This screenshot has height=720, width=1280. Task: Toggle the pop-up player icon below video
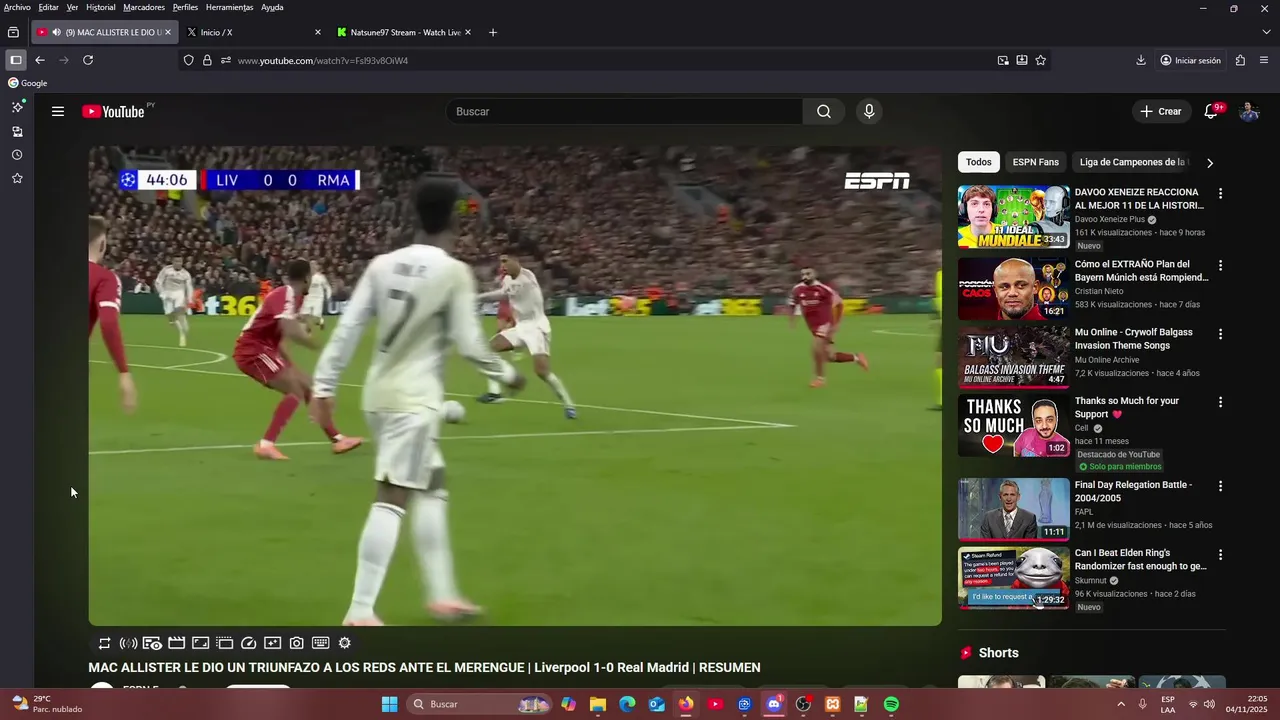pyautogui.click(x=224, y=643)
